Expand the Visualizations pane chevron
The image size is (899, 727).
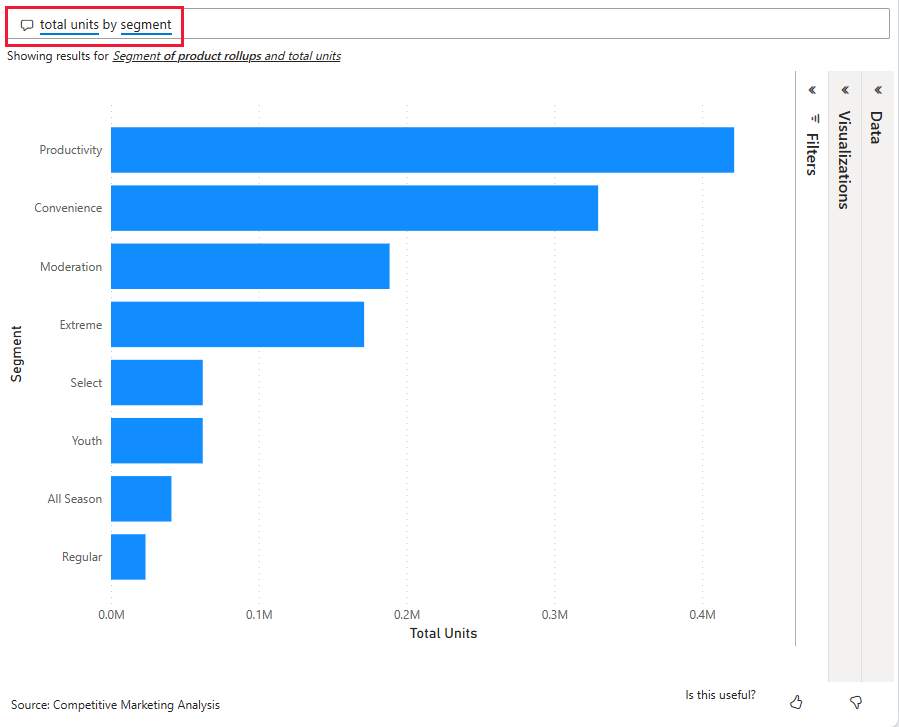coord(845,90)
